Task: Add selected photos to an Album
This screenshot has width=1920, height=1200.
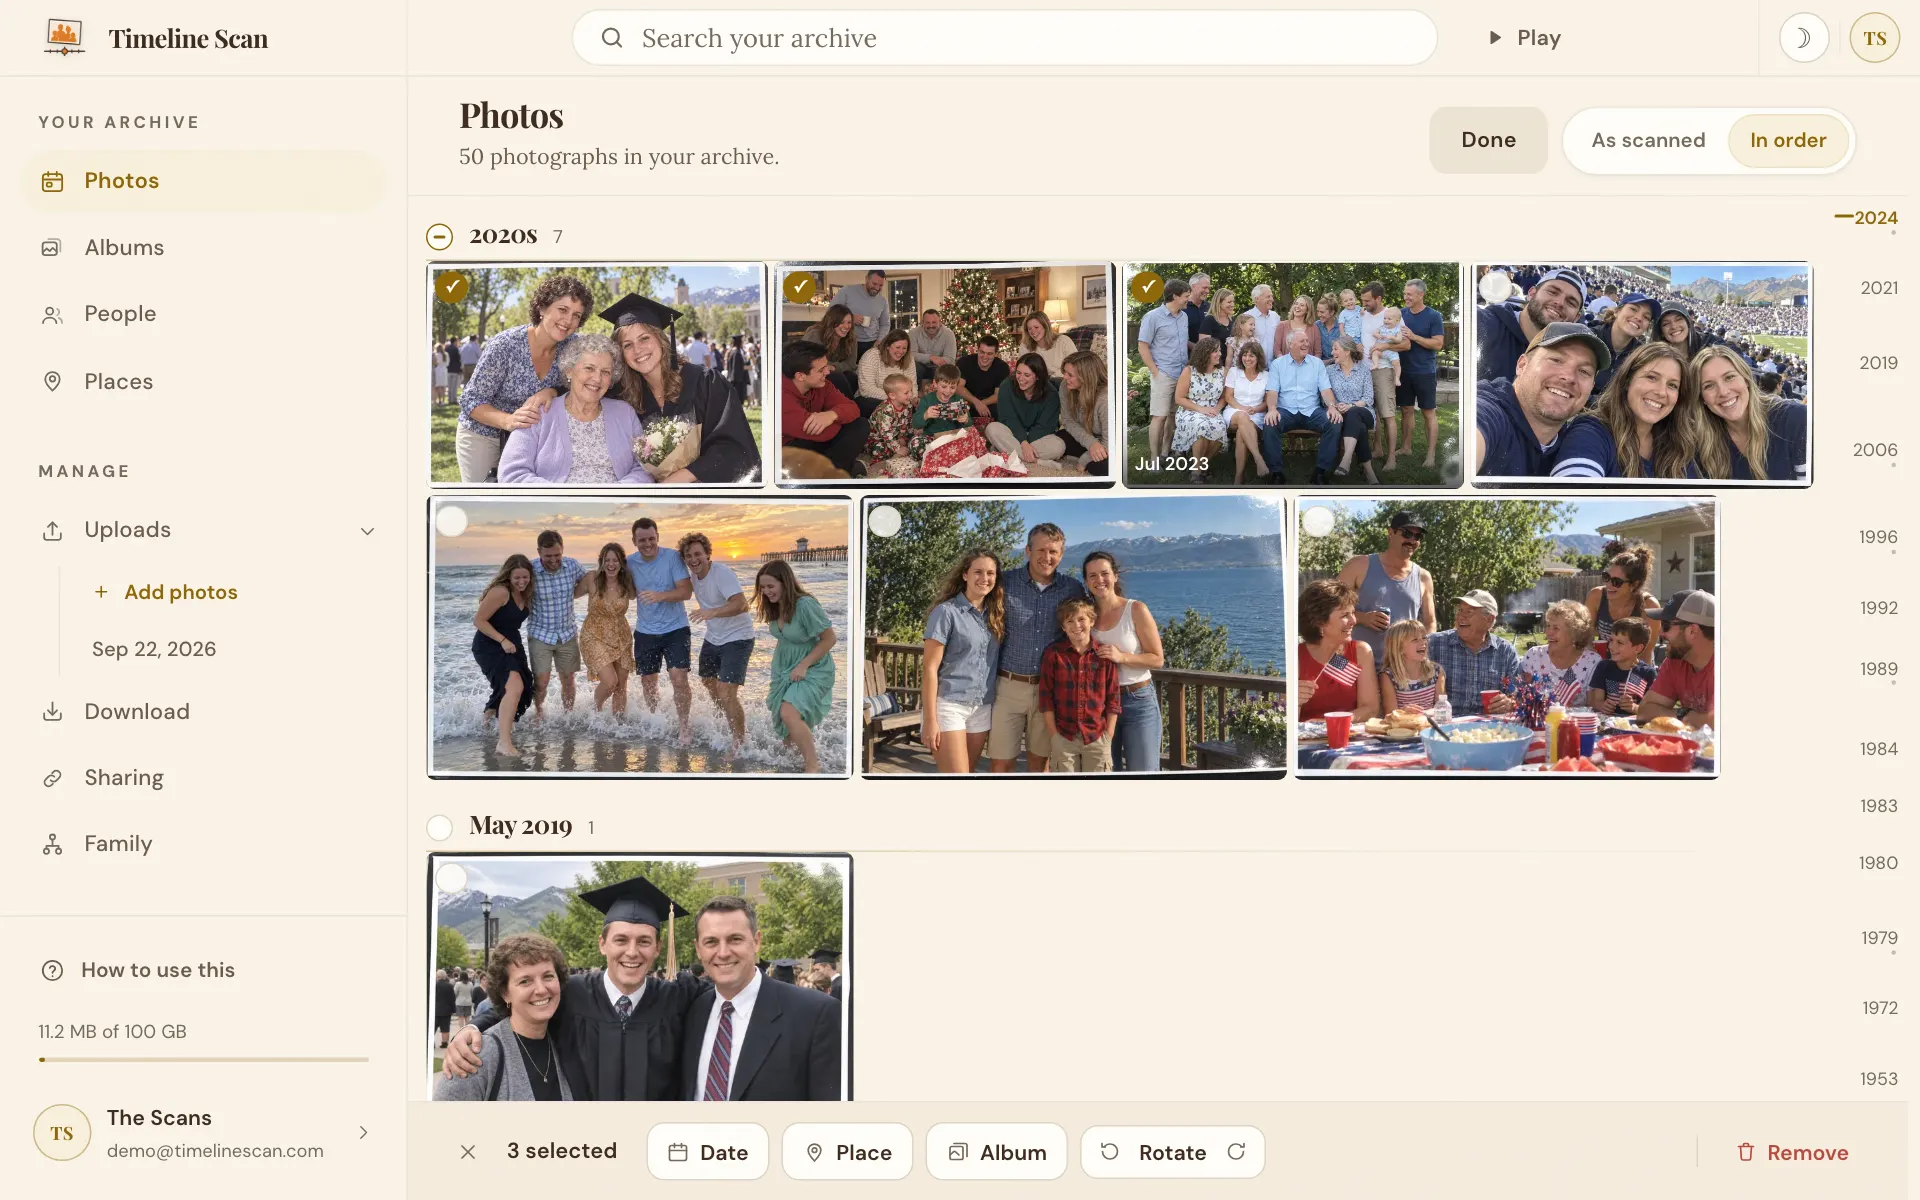Action: click(x=997, y=1152)
